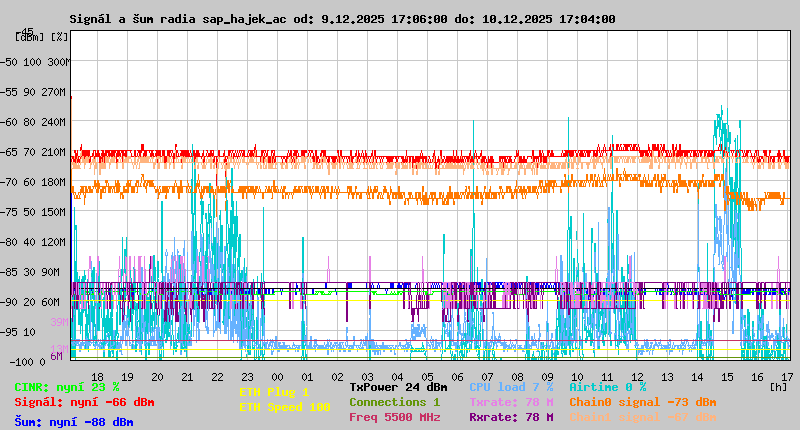
Task: Select the Rxrate legend label
Action: [x=510, y=417]
